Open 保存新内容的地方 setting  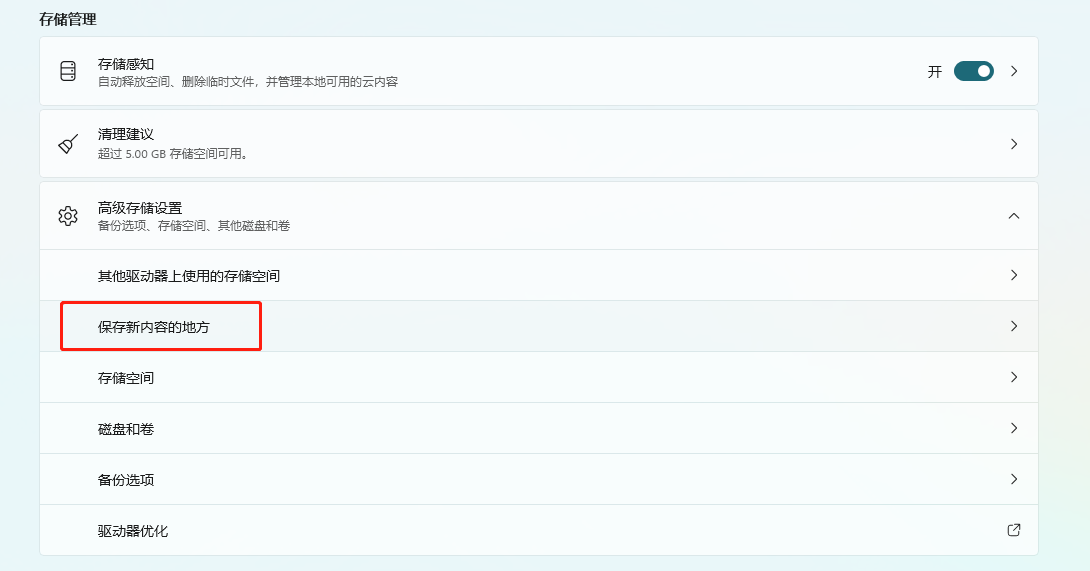[539, 326]
